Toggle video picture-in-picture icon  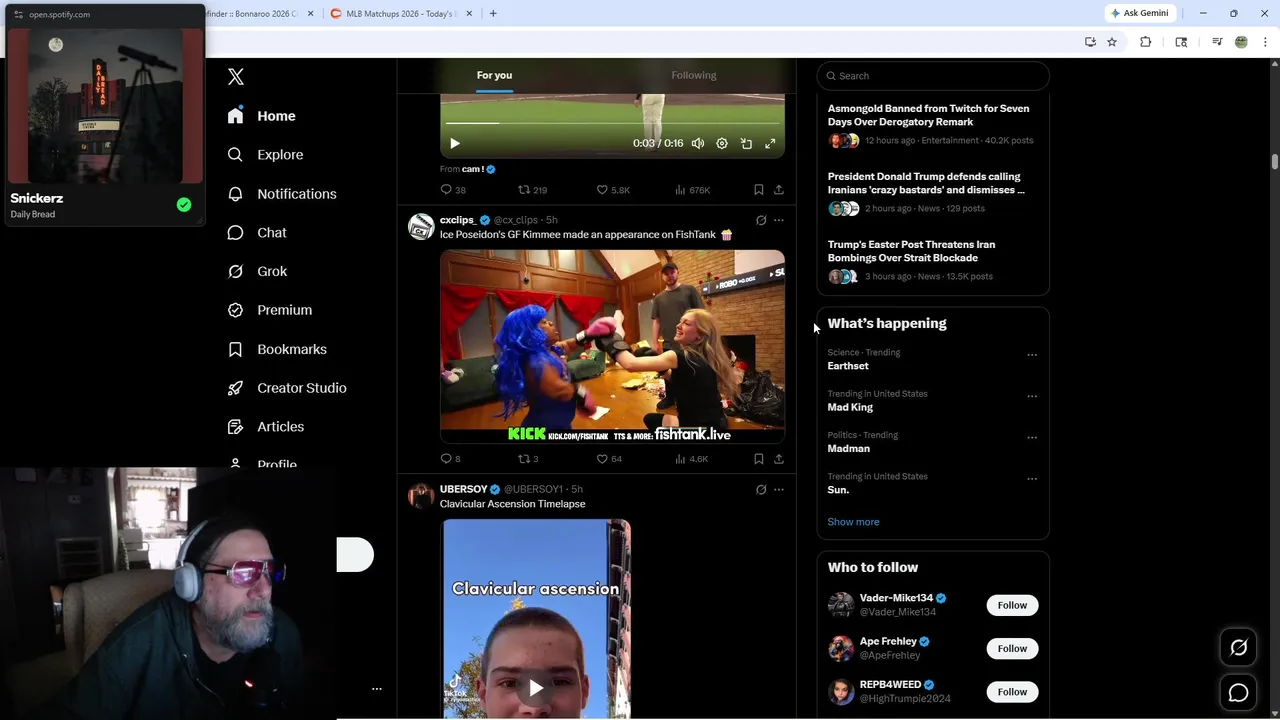(746, 144)
